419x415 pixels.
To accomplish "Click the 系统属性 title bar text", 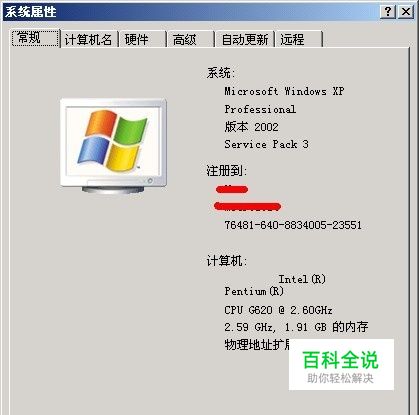I will pyautogui.click(x=30, y=12).
